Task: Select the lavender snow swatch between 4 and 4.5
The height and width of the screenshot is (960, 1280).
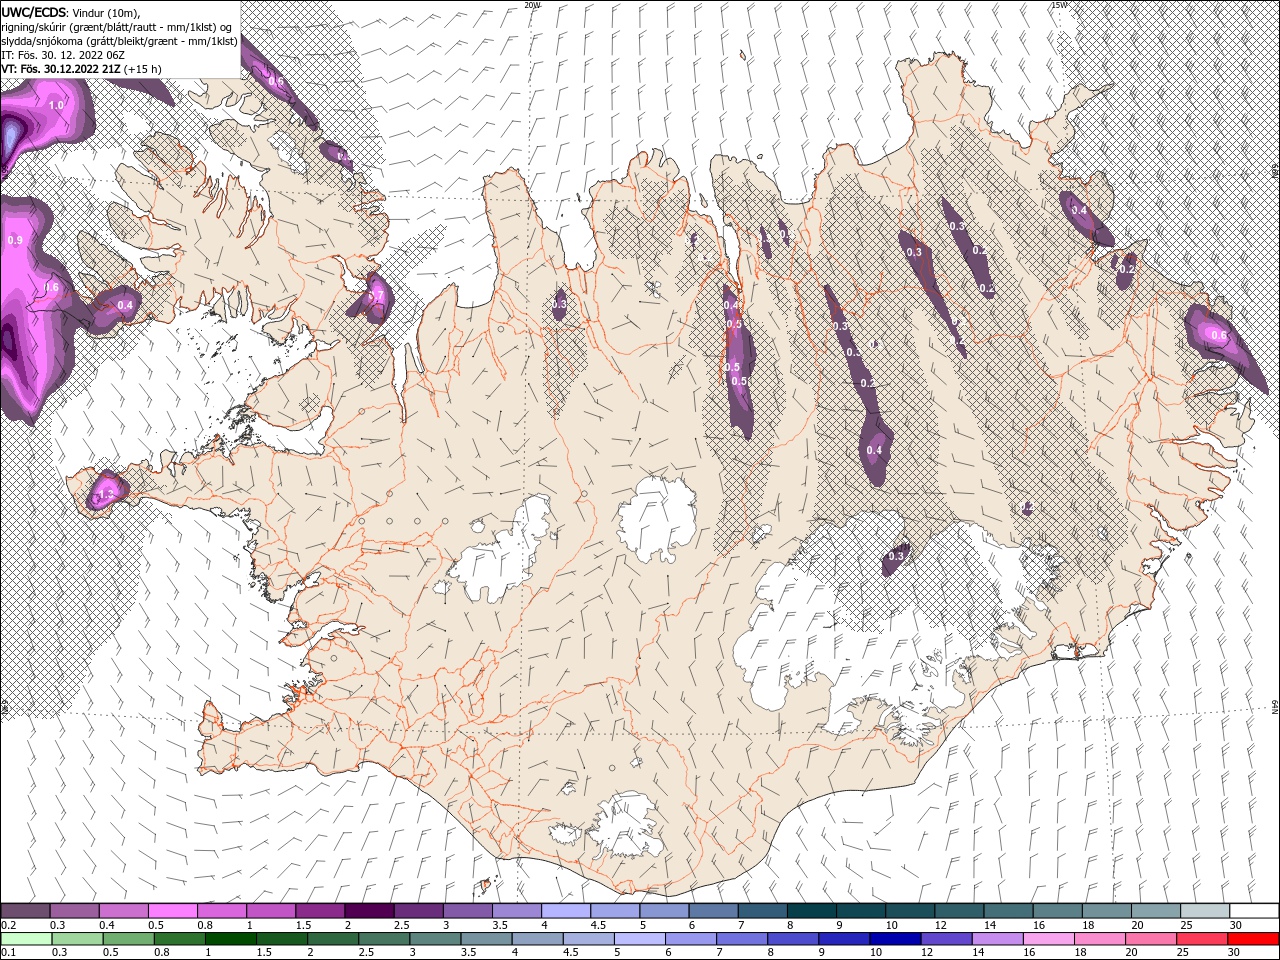Action: [x=565, y=911]
